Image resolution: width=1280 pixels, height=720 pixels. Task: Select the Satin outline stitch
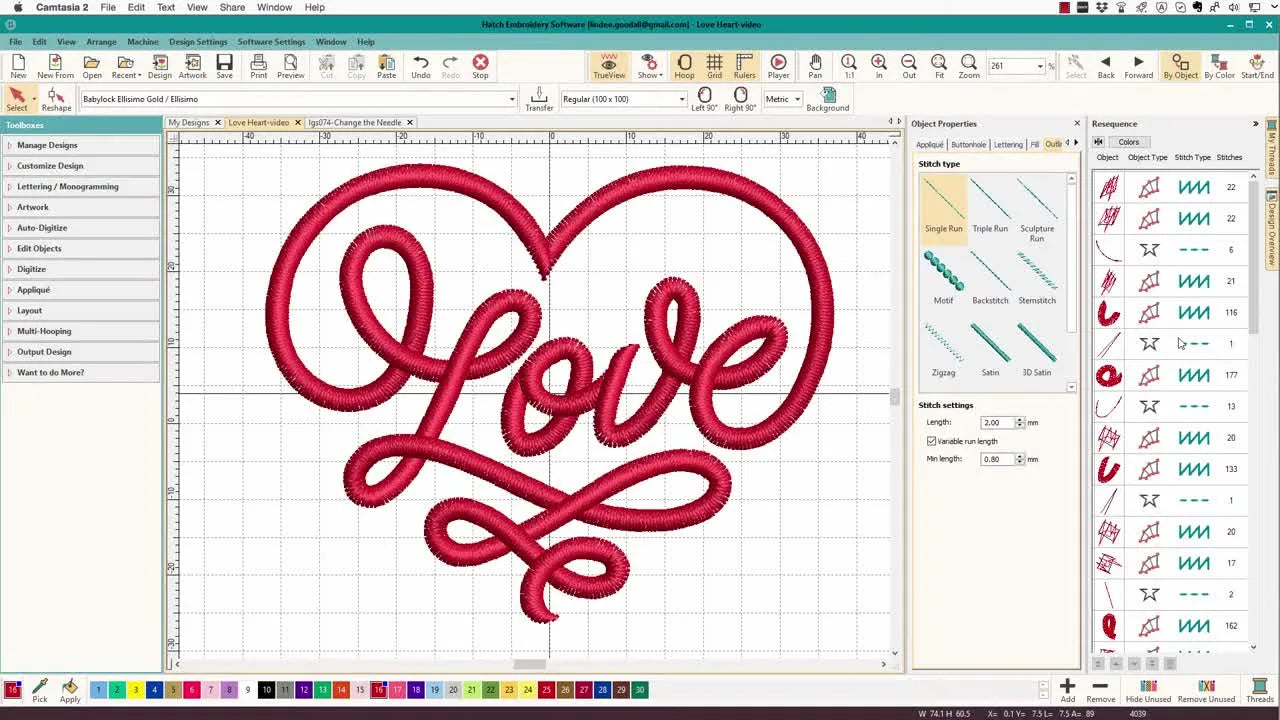pyautogui.click(x=990, y=349)
